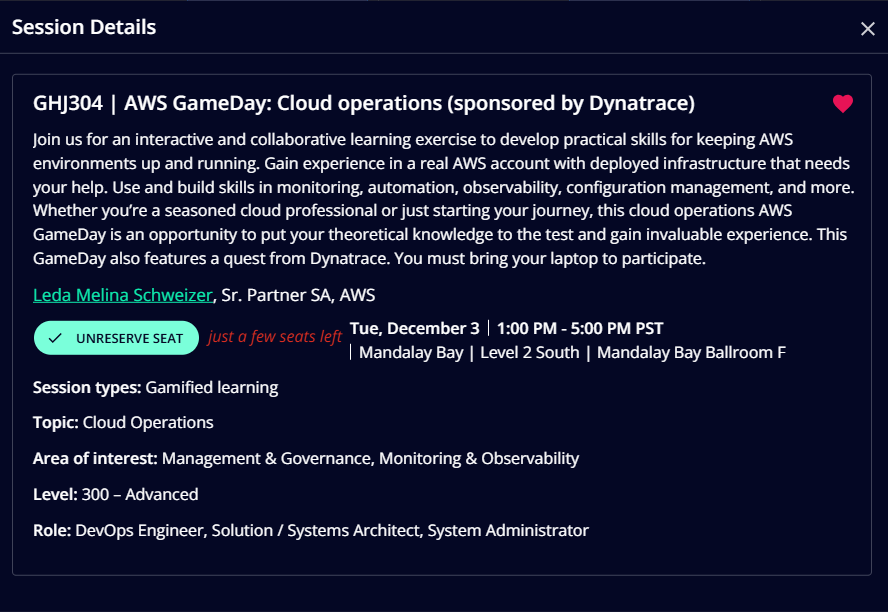Click the GHJ304 AWS GameDay session title
The height and width of the screenshot is (612, 888).
pos(364,103)
